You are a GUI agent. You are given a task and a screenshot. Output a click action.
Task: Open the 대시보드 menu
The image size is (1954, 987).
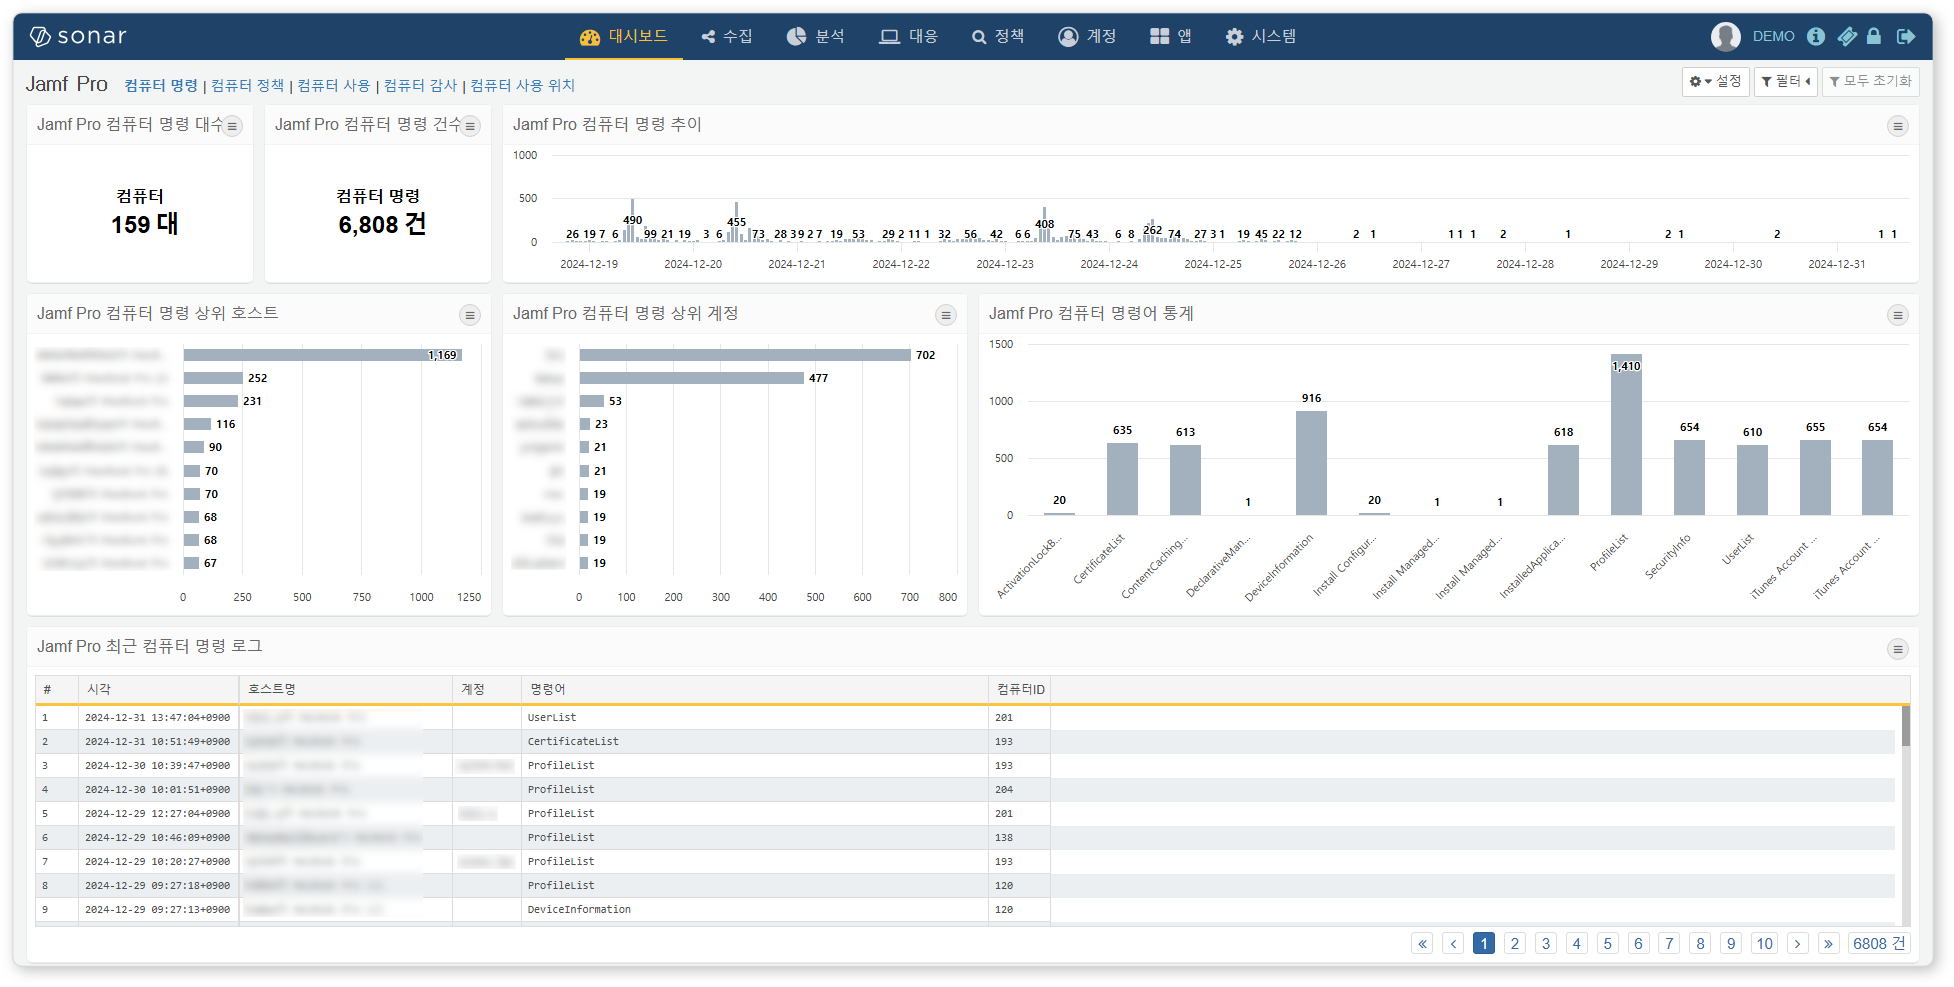(x=623, y=36)
